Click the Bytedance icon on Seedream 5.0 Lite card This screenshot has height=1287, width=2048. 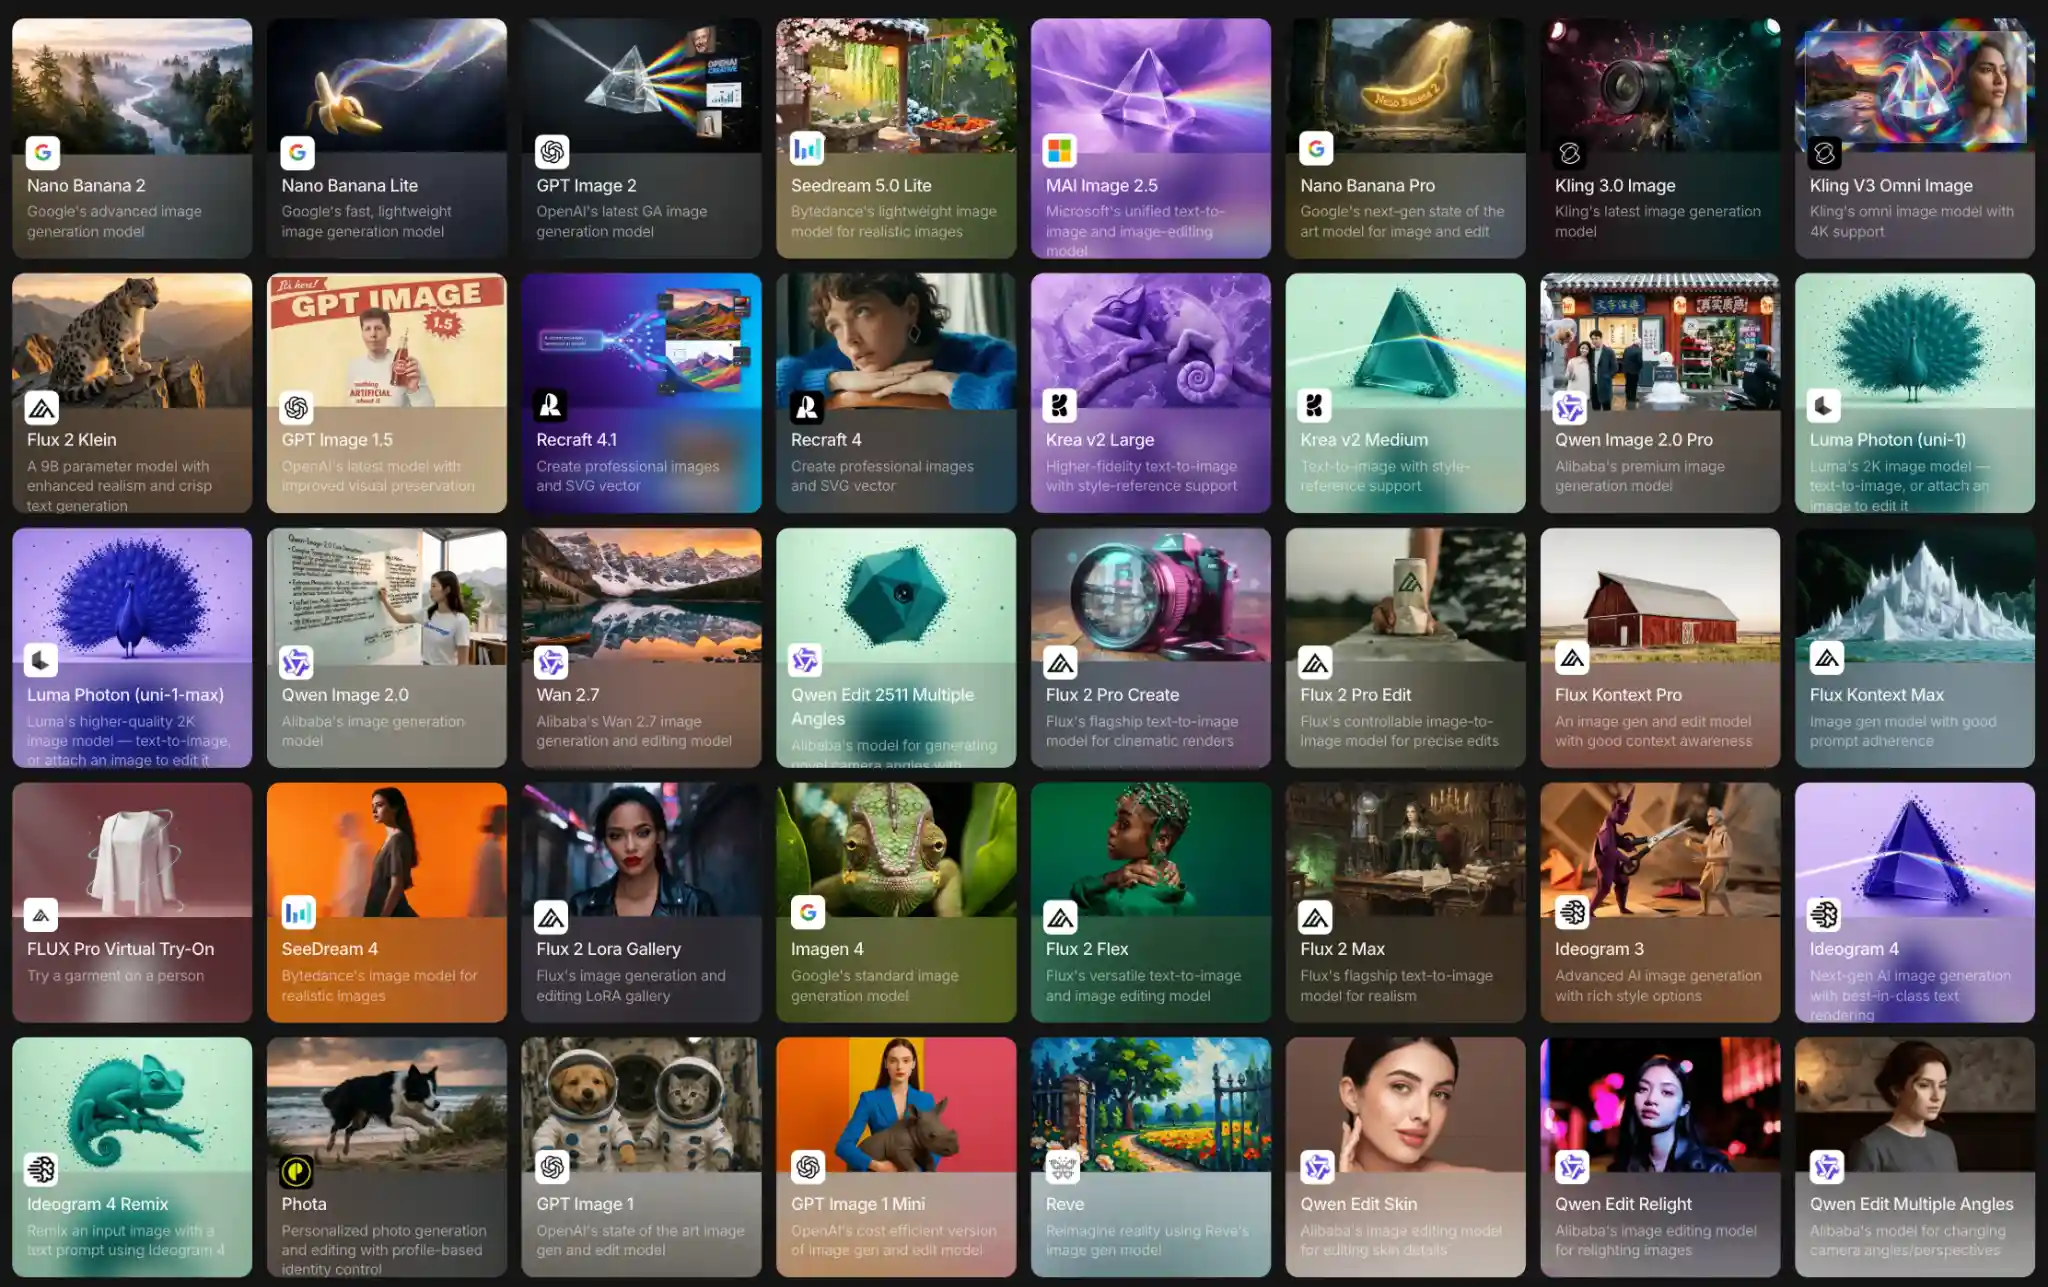pyautogui.click(x=807, y=150)
